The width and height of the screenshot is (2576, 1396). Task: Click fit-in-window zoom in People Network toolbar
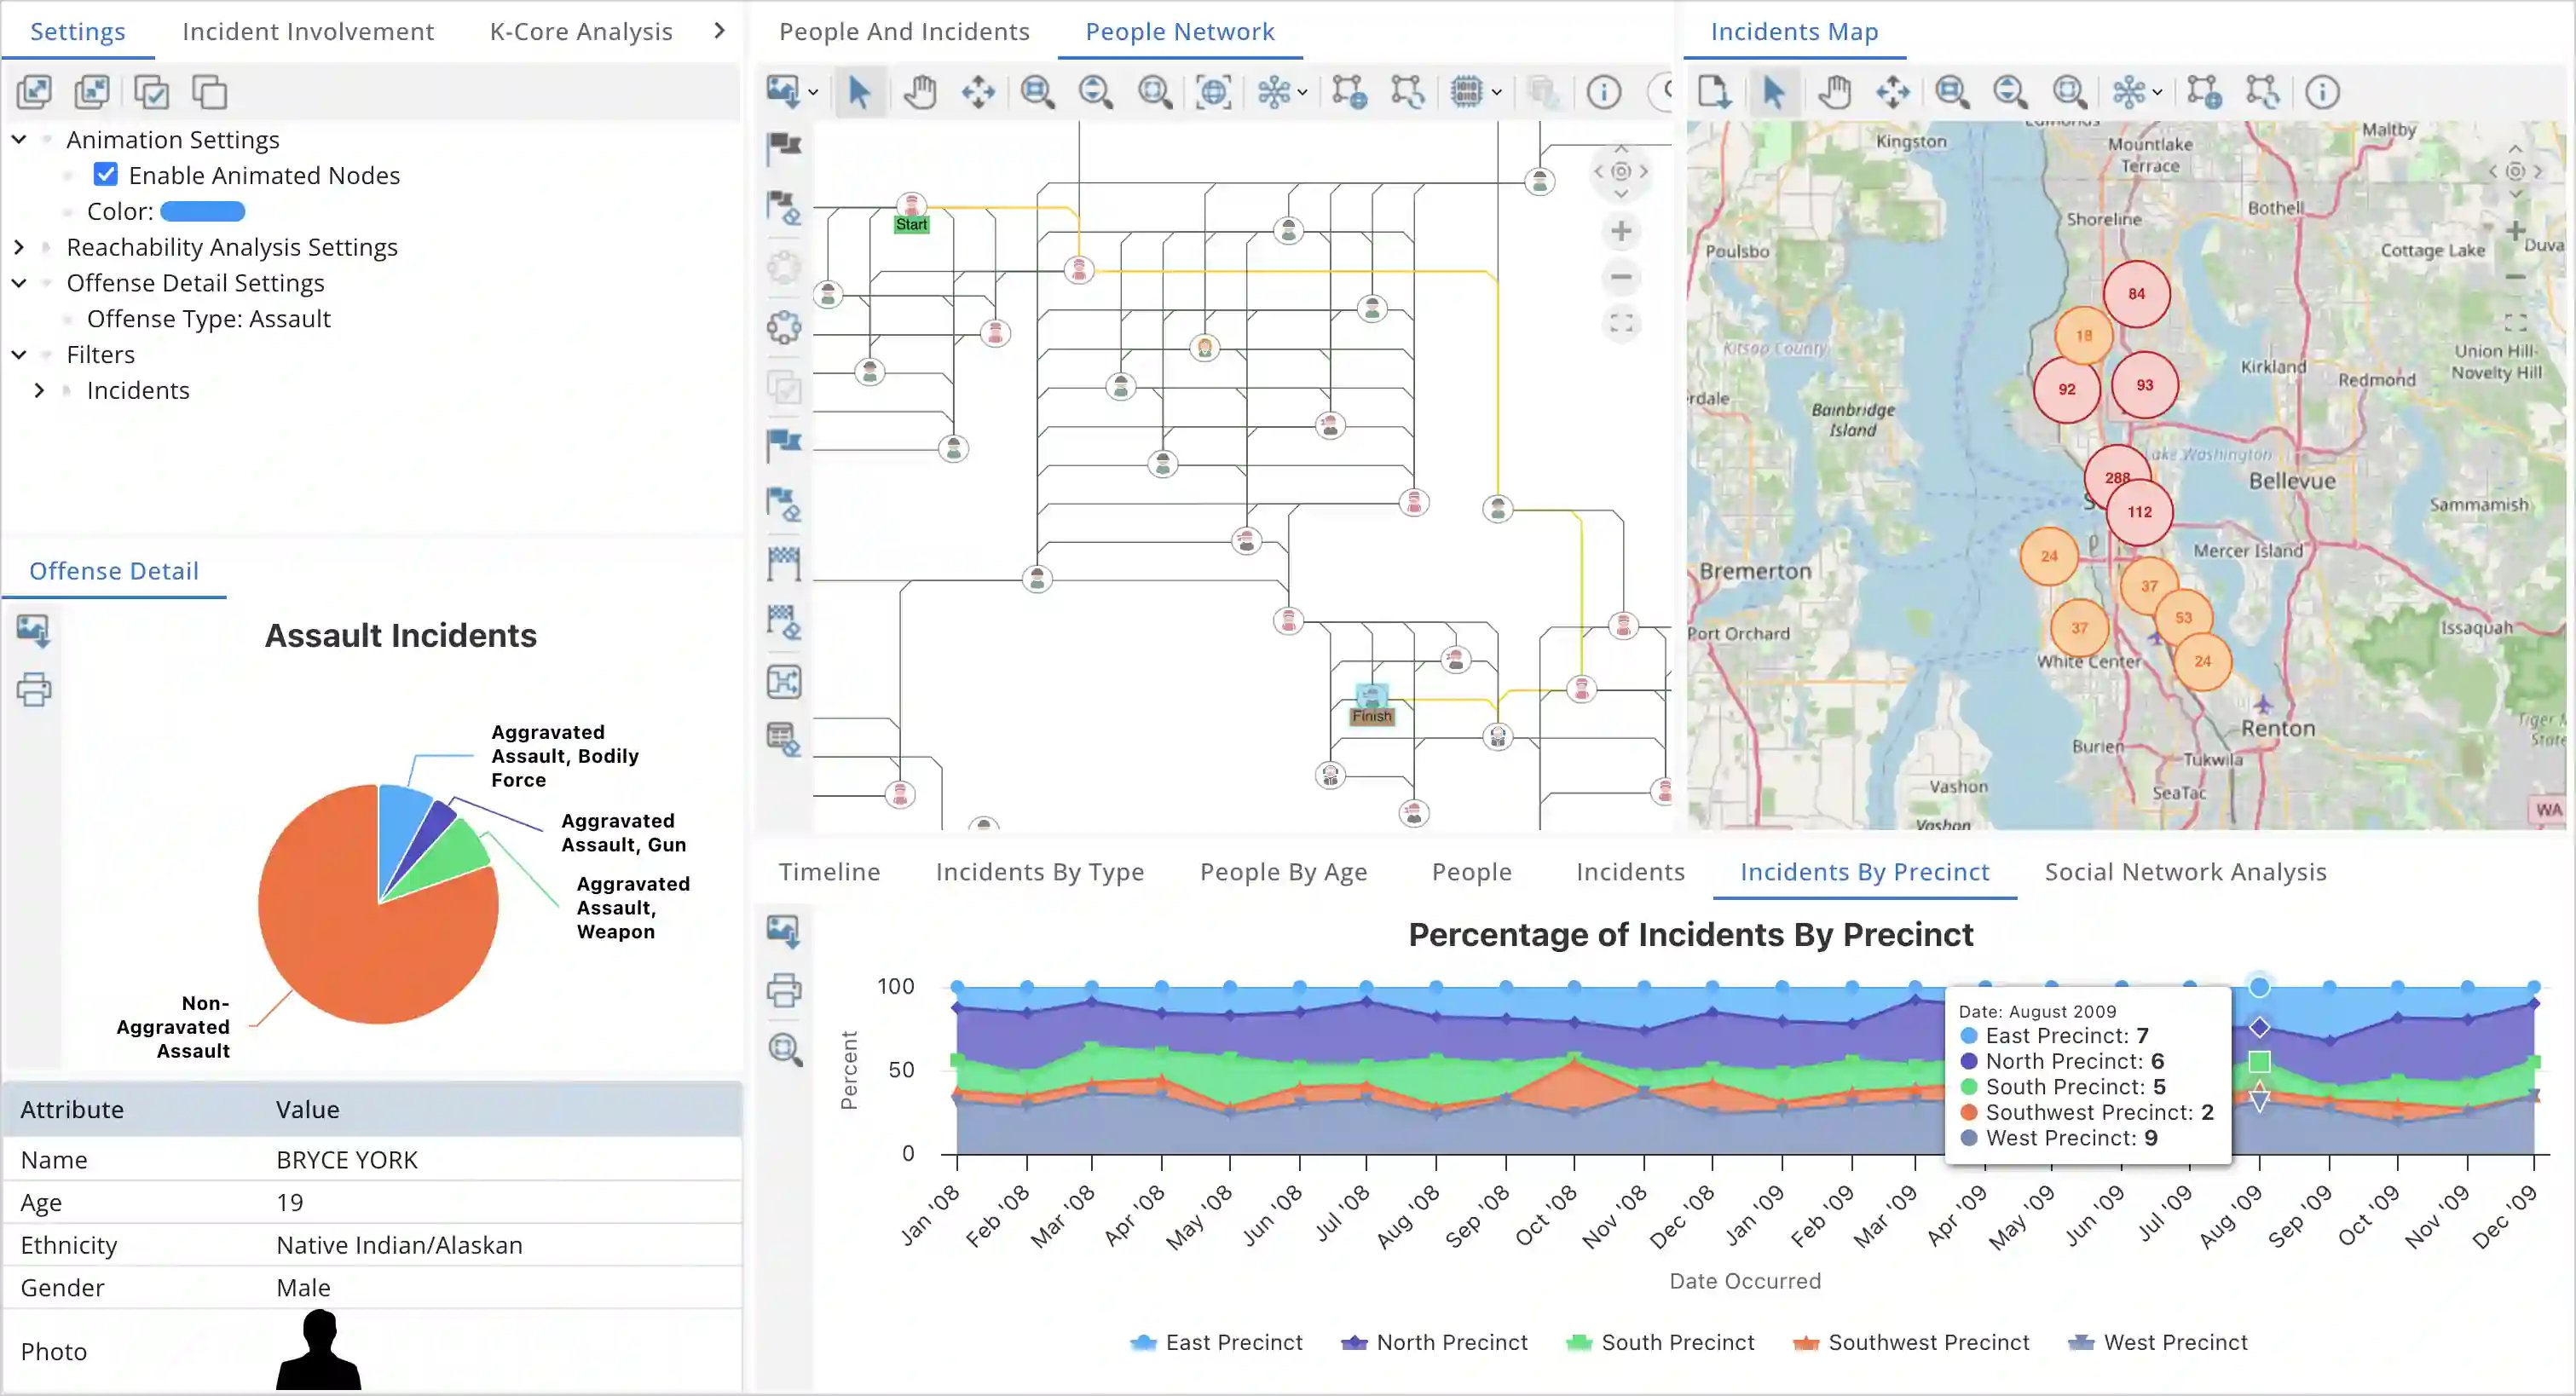[x=1155, y=92]
